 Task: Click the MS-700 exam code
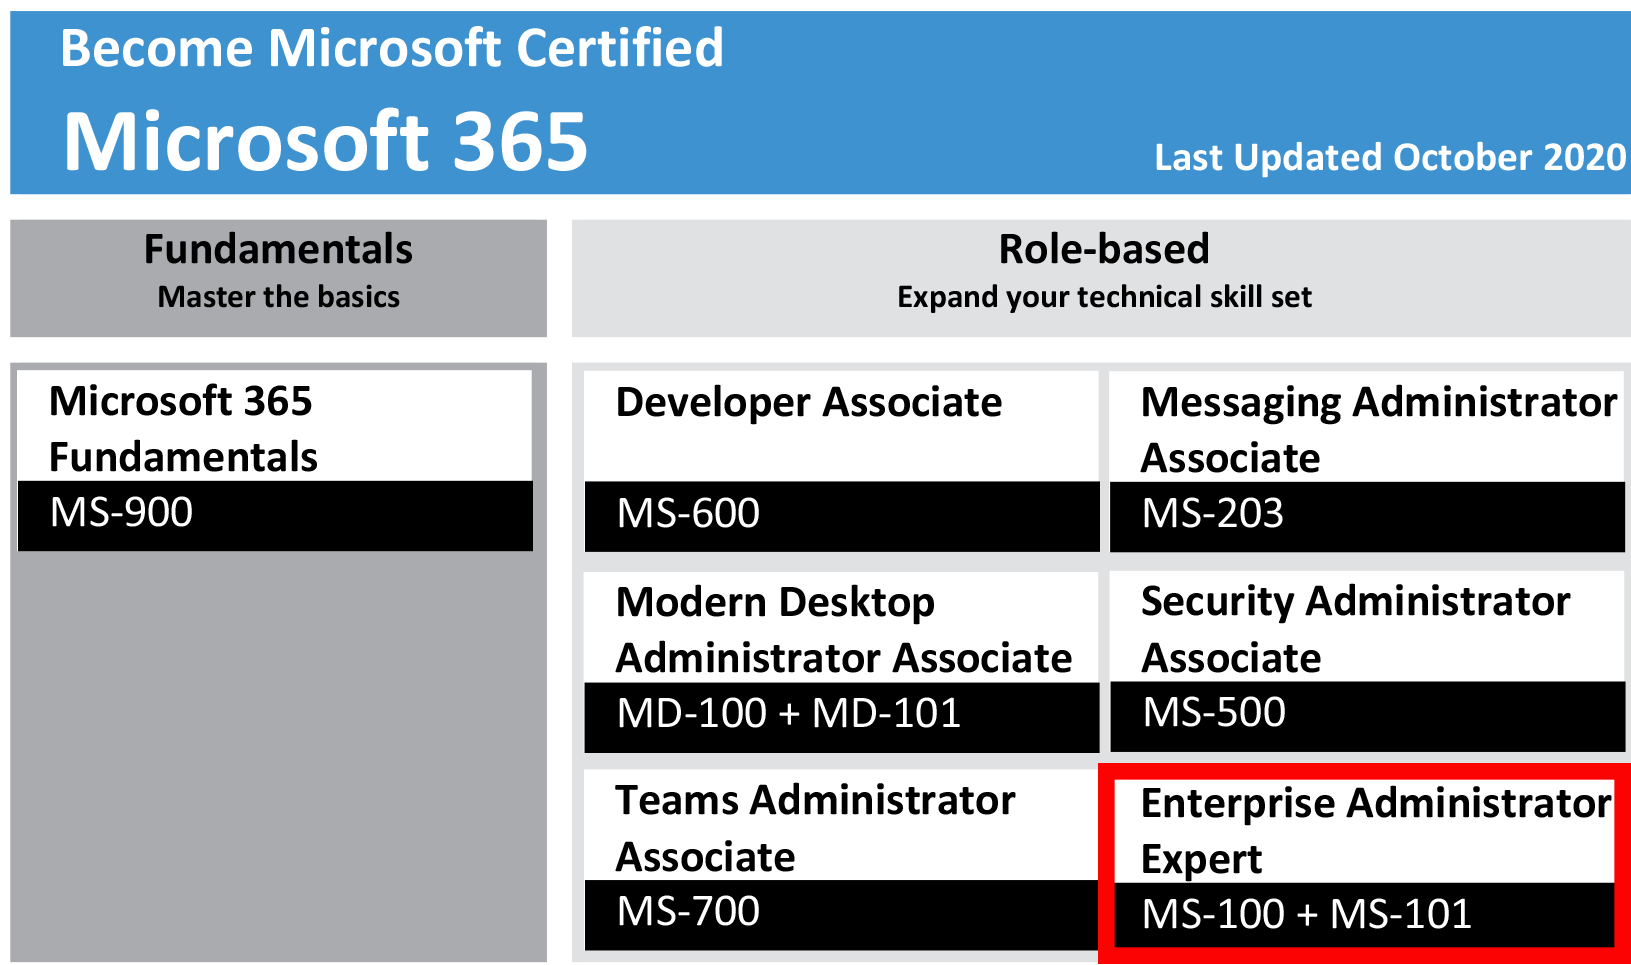tap(688, 911)
